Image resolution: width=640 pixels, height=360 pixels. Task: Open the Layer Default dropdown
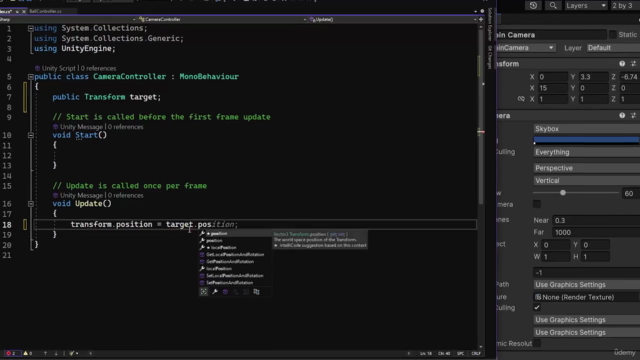[x=613, y=48]
